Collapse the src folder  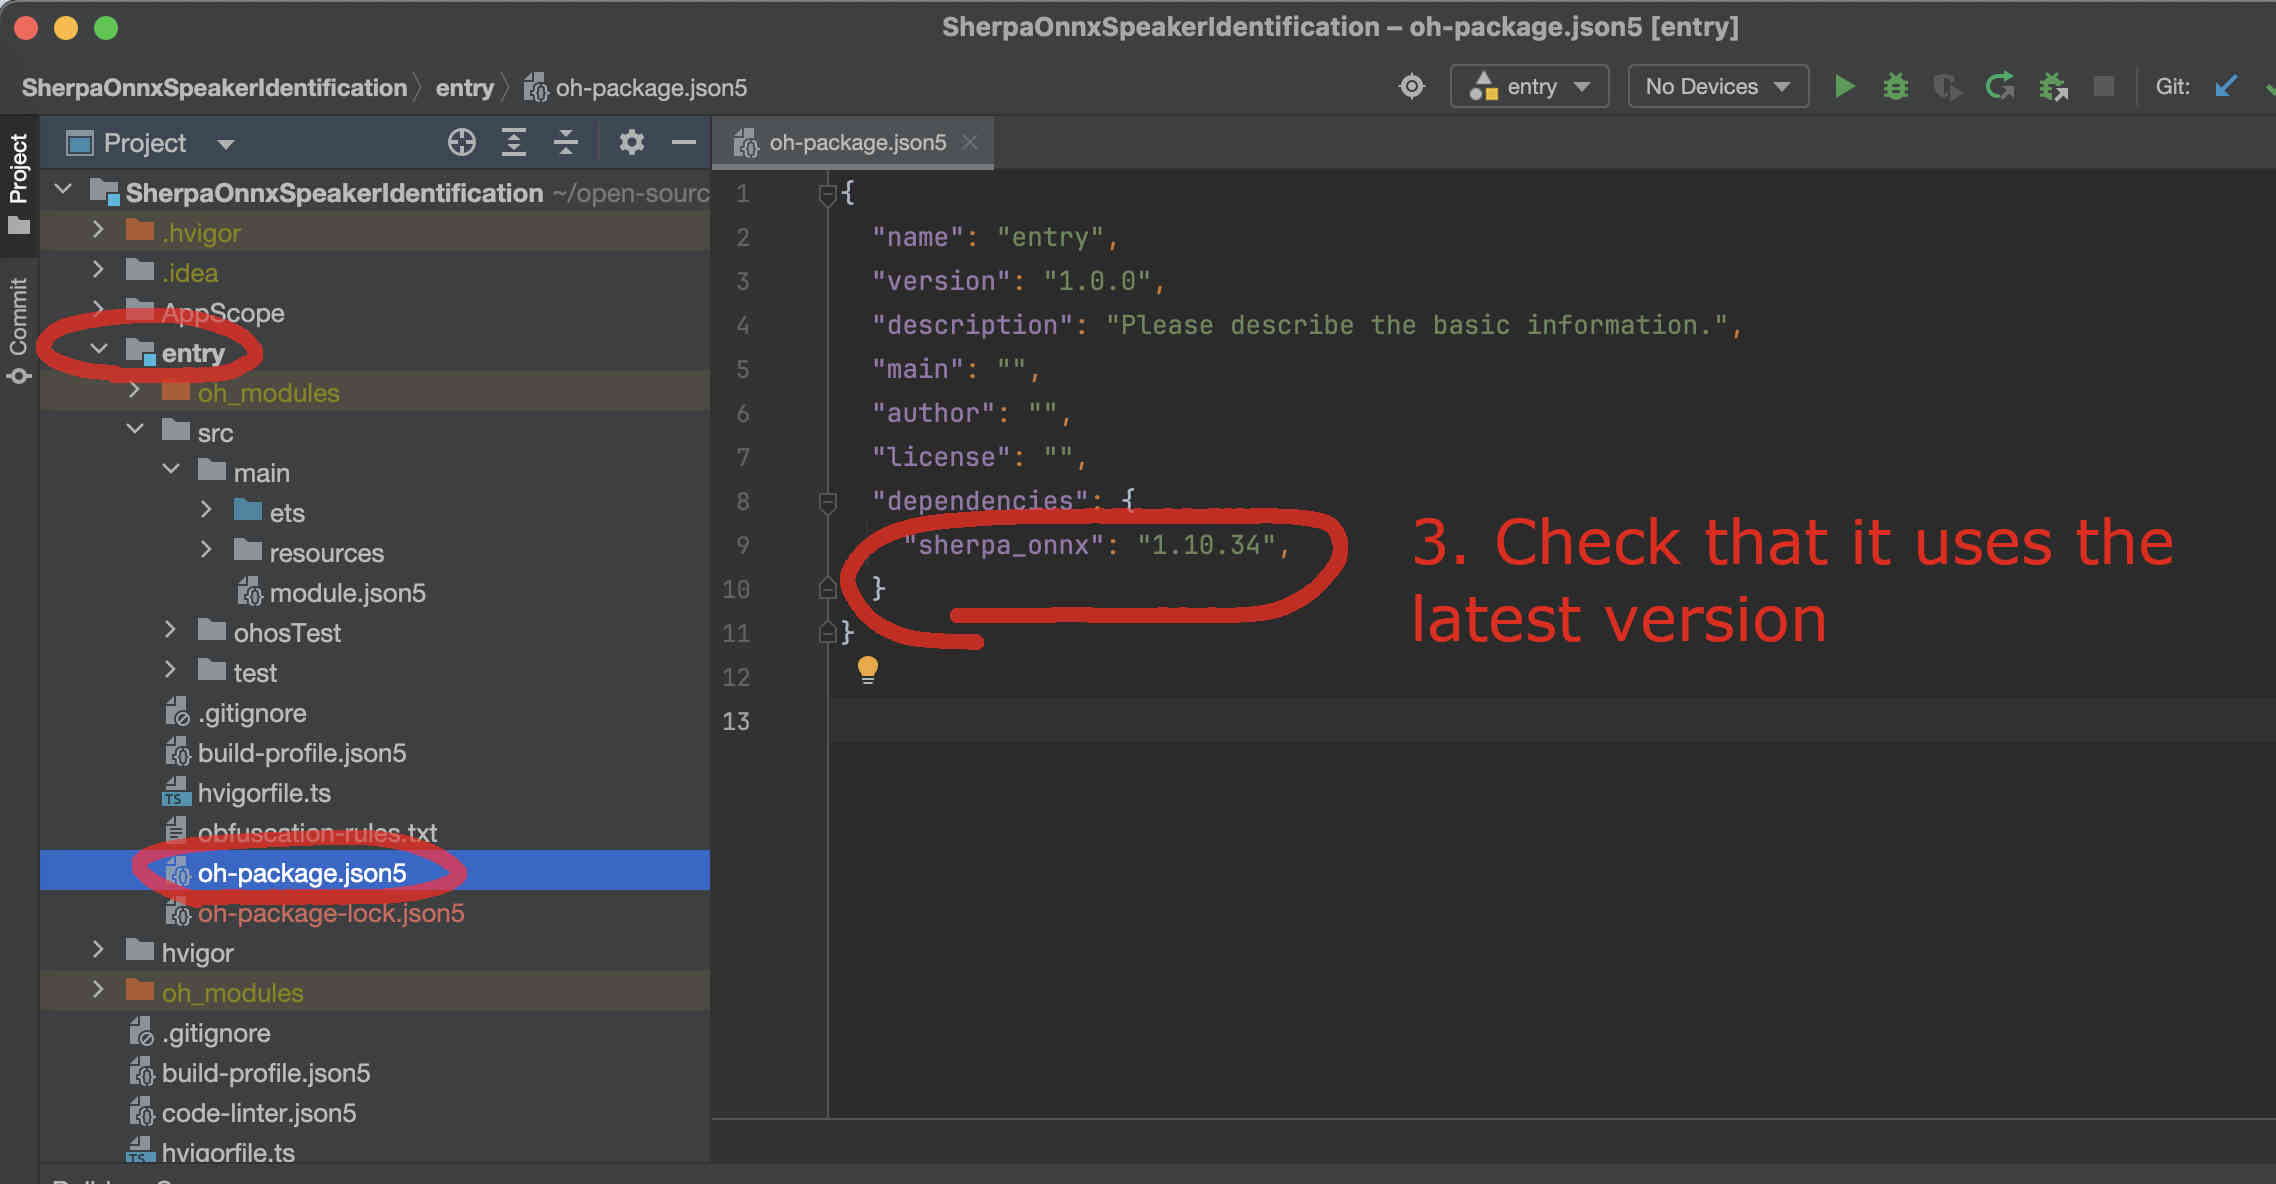(135, 430)
